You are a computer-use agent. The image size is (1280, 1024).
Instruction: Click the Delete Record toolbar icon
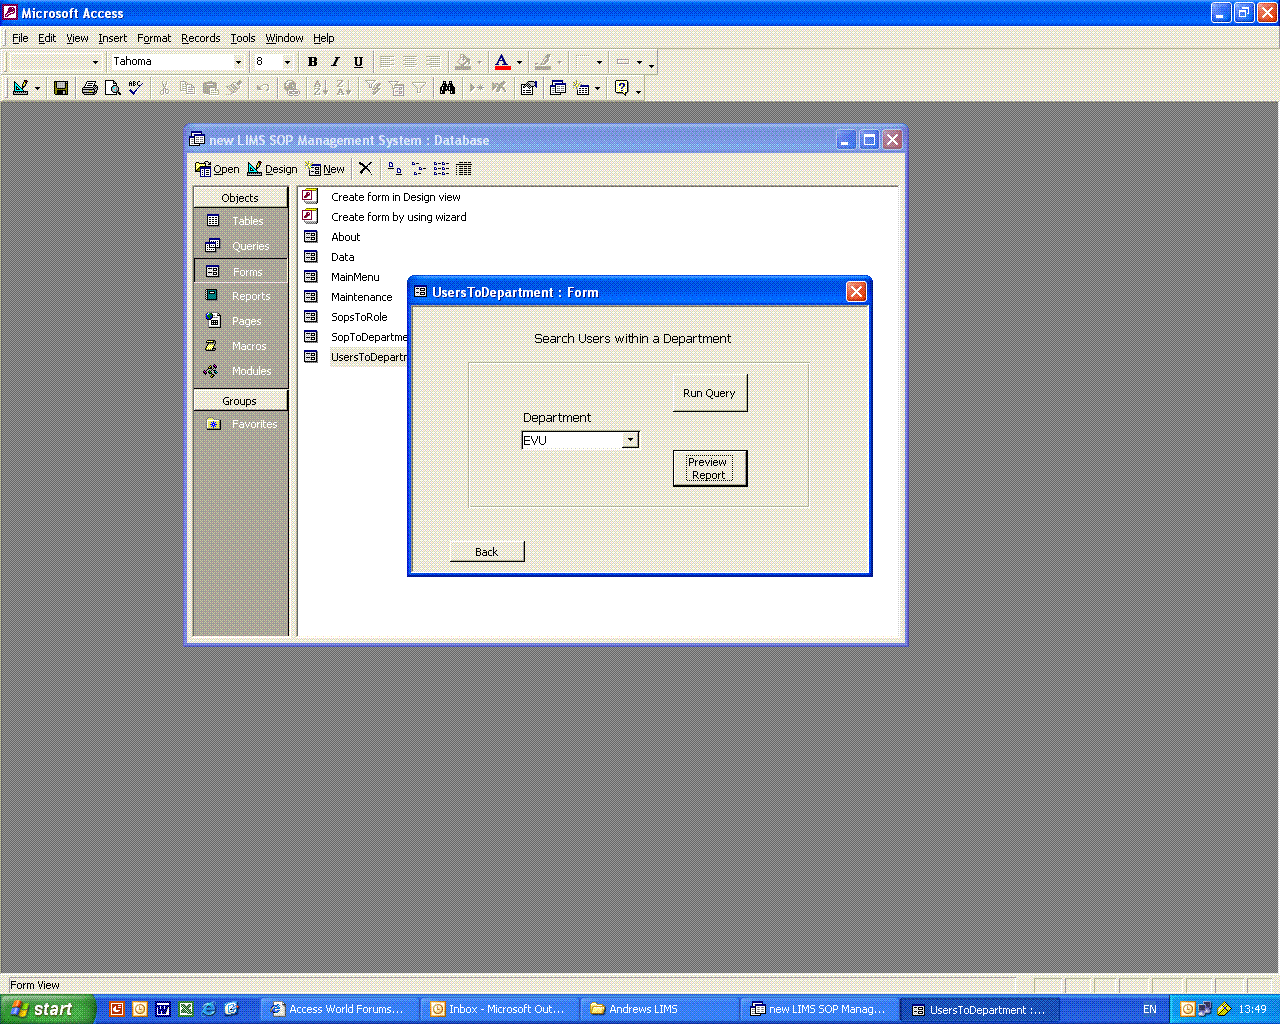[499, 88]
